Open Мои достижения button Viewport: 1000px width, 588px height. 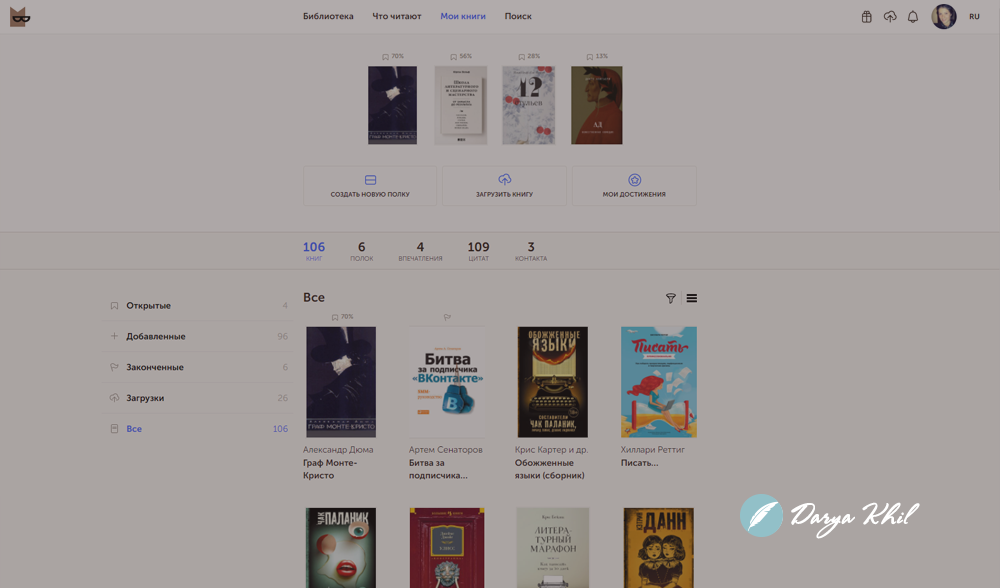point(634,186)
